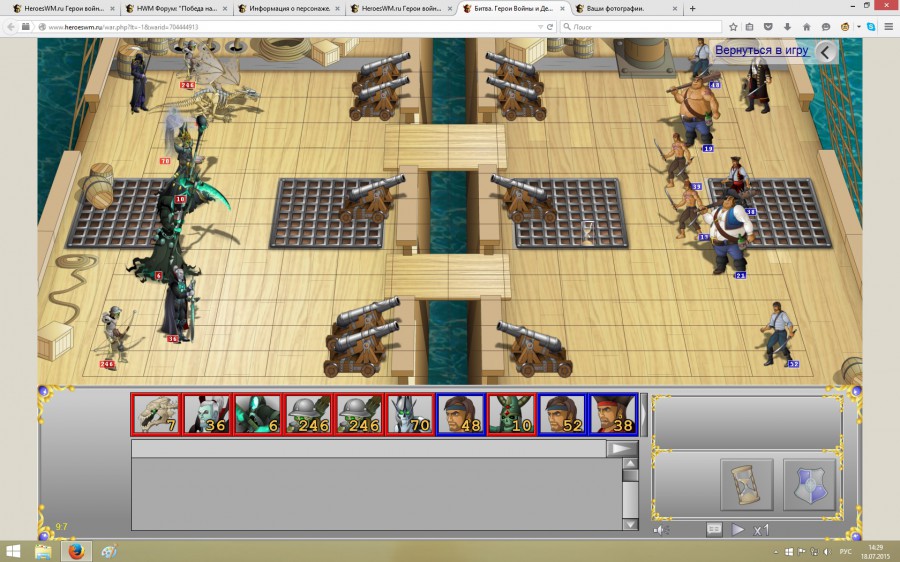
Task: Open File Explorer from the taskbar
Action: [43, 552]
